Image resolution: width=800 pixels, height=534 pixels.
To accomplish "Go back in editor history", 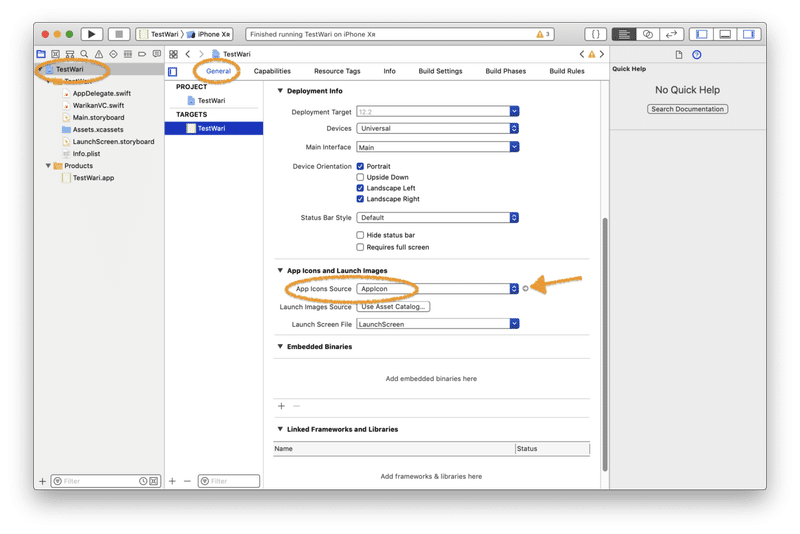I will (x=188, y=54).
